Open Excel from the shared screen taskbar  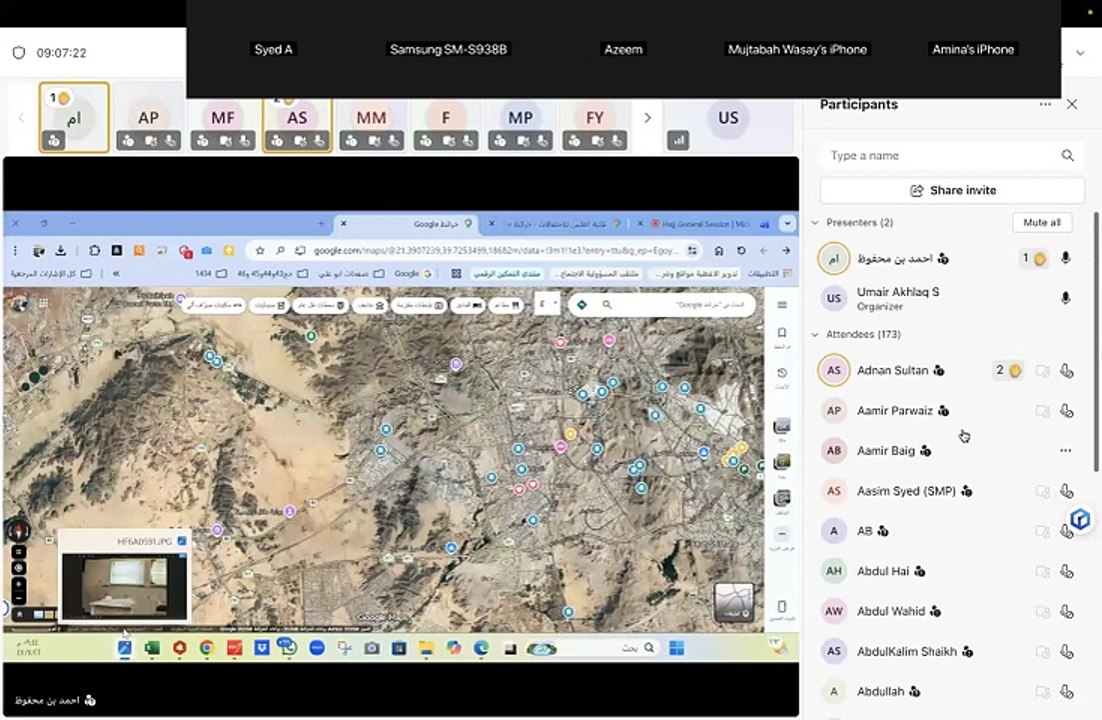point(152,648)
